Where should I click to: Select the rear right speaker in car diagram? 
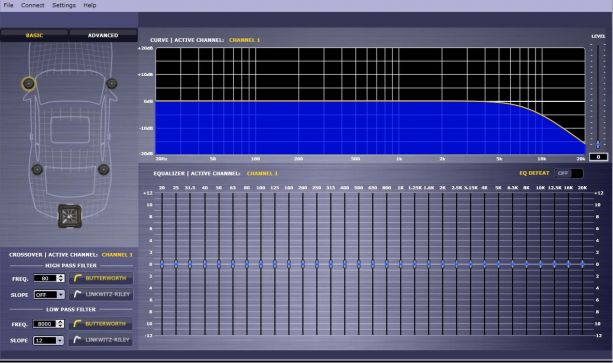pos(103,169)
